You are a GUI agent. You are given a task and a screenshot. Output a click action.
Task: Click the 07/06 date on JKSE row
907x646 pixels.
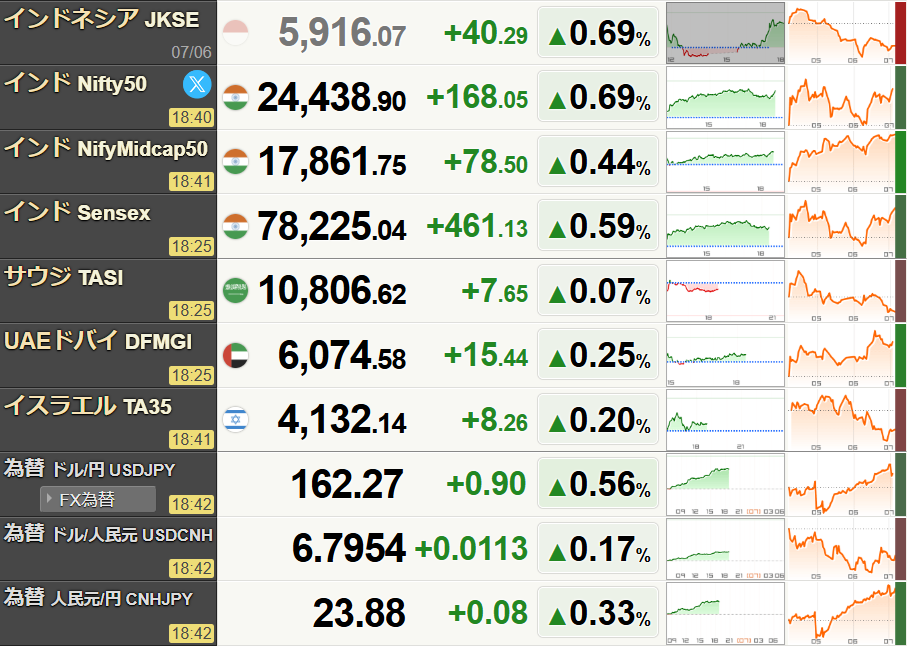pyautogui.click(x=191, y=53)
